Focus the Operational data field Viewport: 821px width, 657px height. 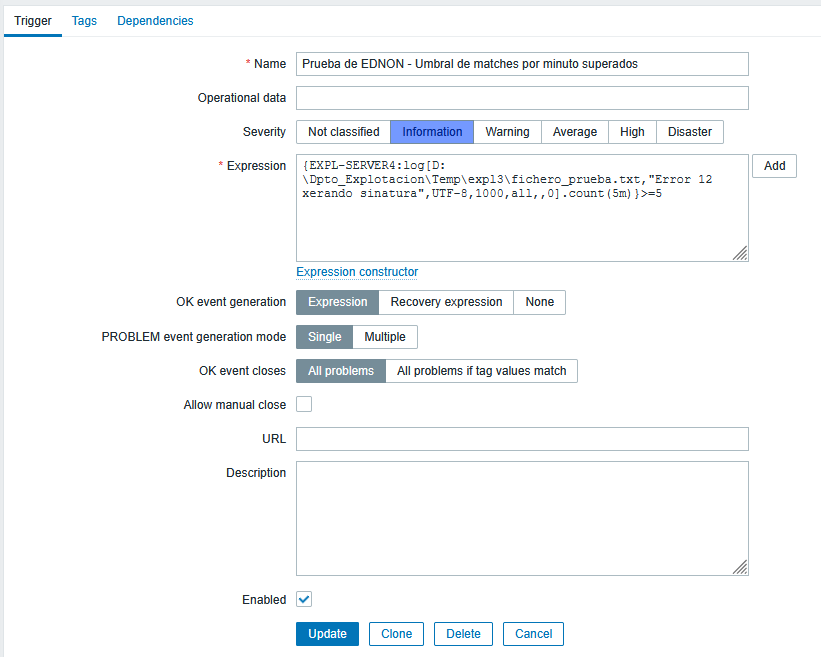[x=522, y=98]
